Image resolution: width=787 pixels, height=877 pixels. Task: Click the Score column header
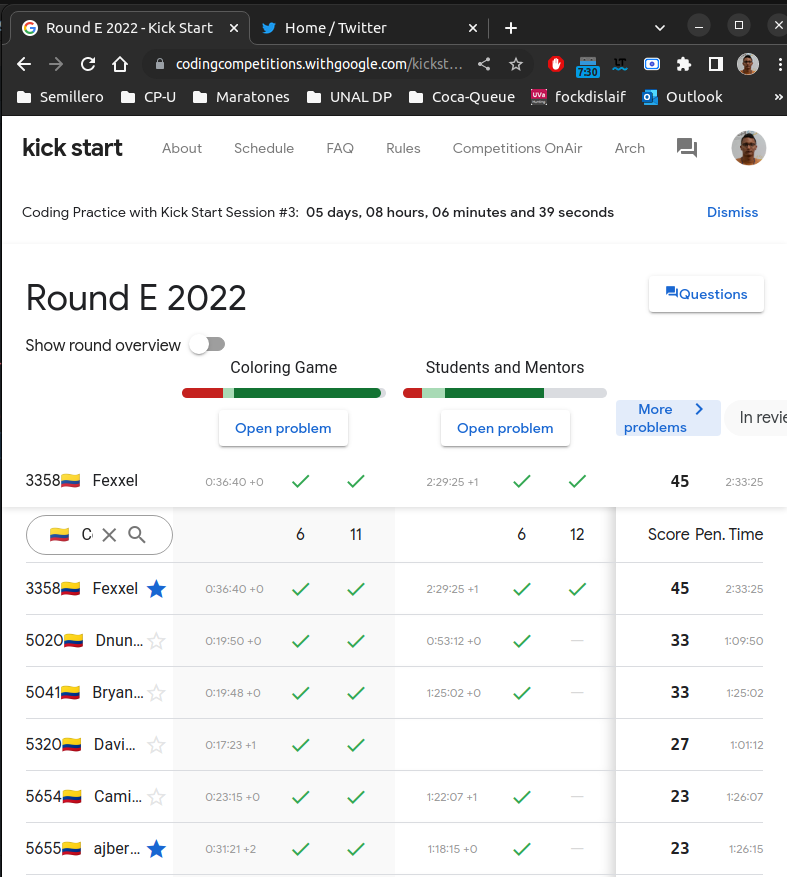[x=668, y=535]
